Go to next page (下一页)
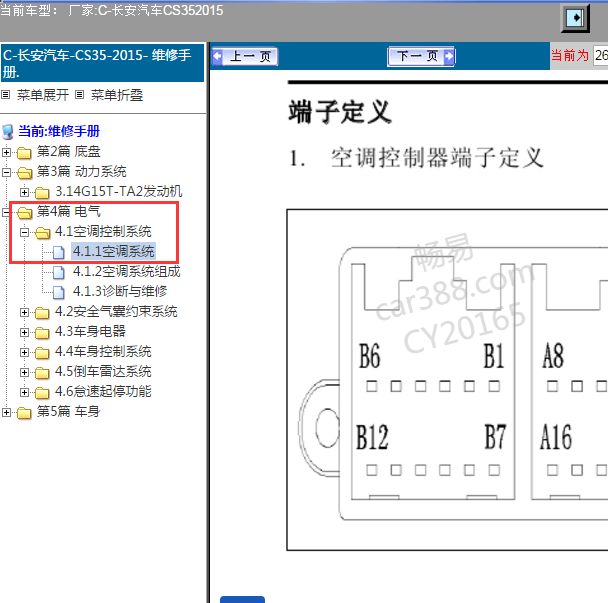Screen dimensions: 608x603 coord(421,57)
